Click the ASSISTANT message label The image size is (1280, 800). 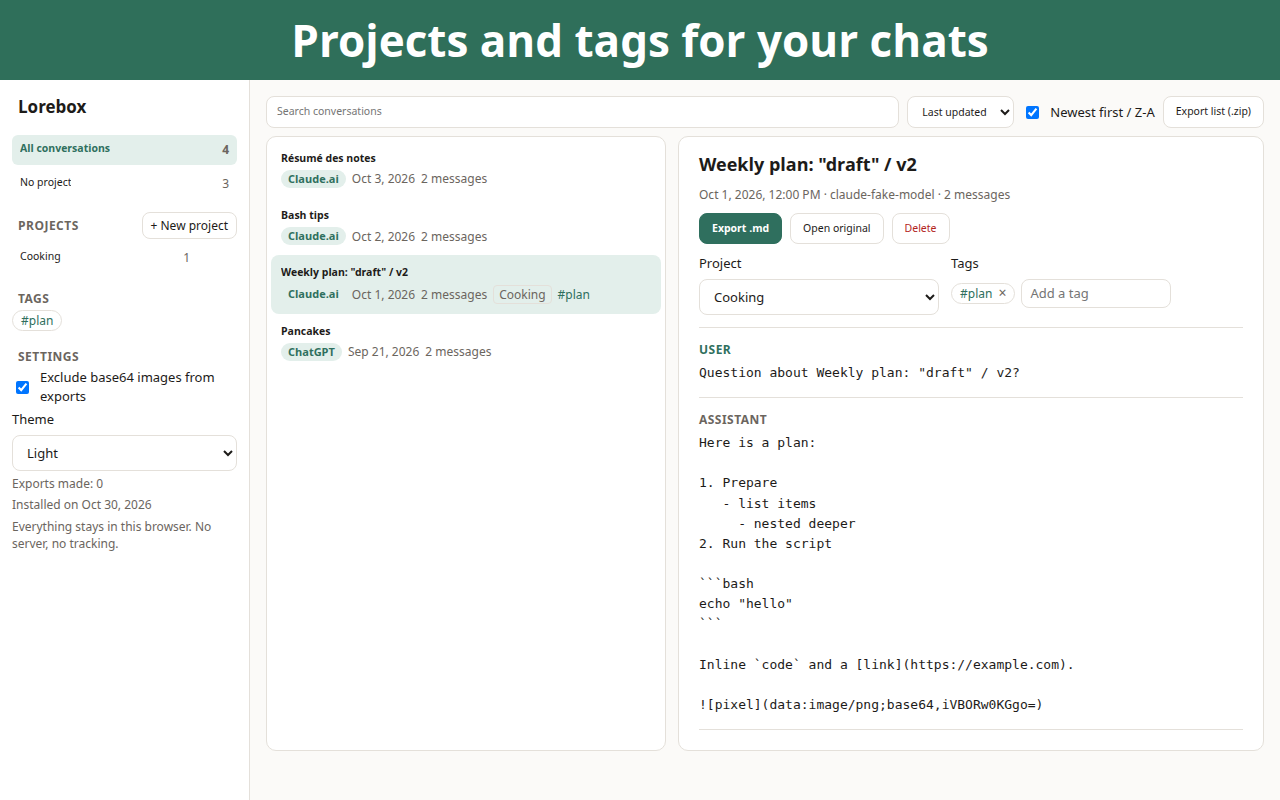coord(733,420)
